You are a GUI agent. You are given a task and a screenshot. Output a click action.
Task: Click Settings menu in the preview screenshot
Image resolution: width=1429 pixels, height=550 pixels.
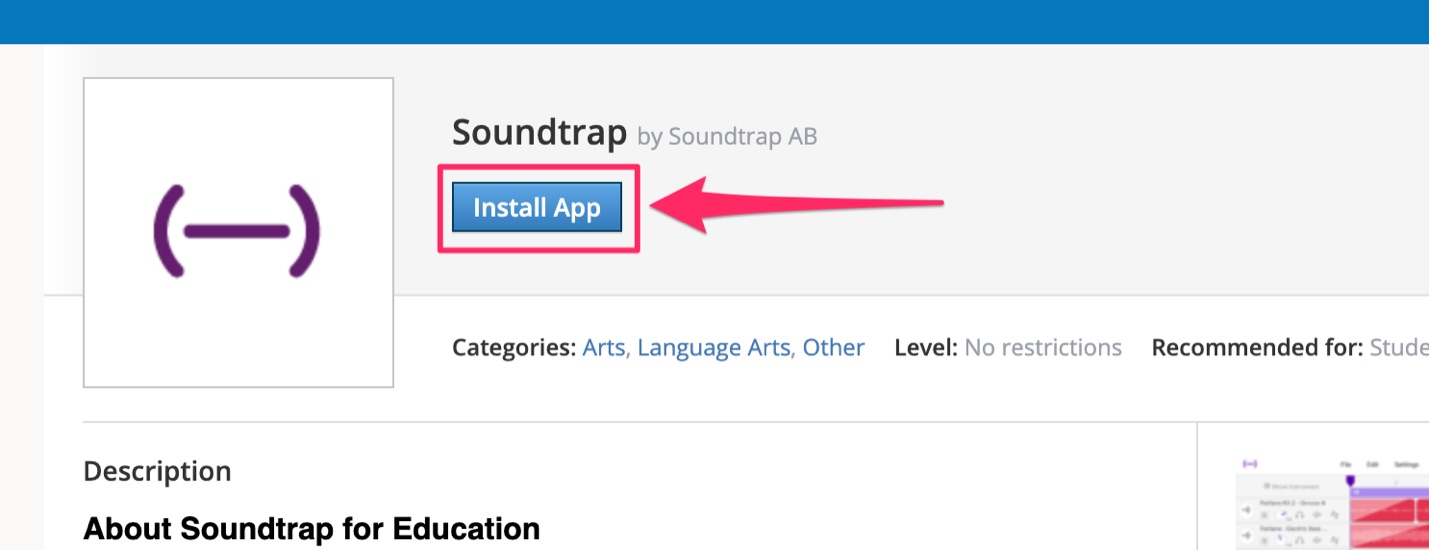click(1406, 464)
